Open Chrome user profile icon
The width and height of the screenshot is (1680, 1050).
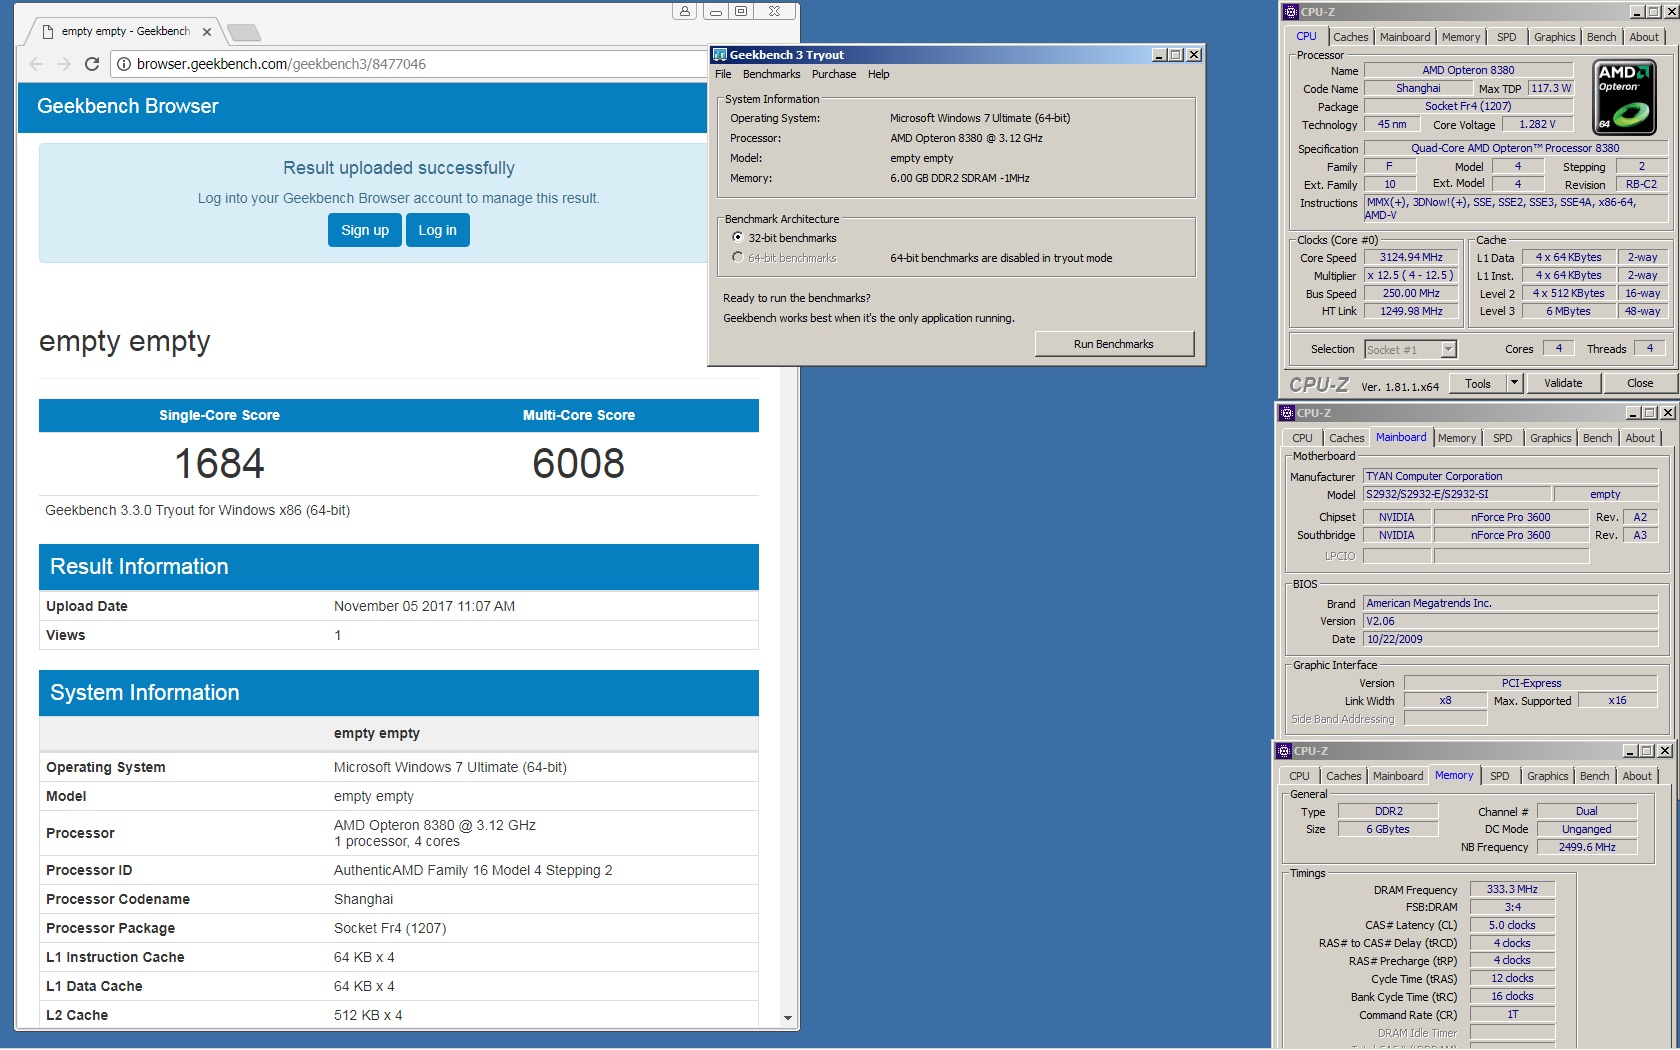pos(684,11)
